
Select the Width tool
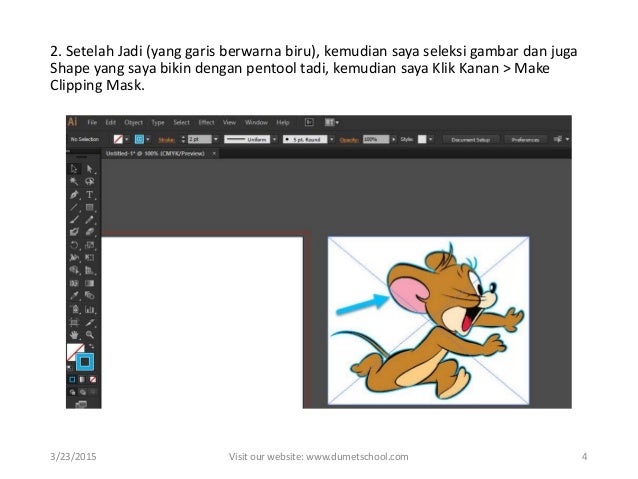[74, 258]
